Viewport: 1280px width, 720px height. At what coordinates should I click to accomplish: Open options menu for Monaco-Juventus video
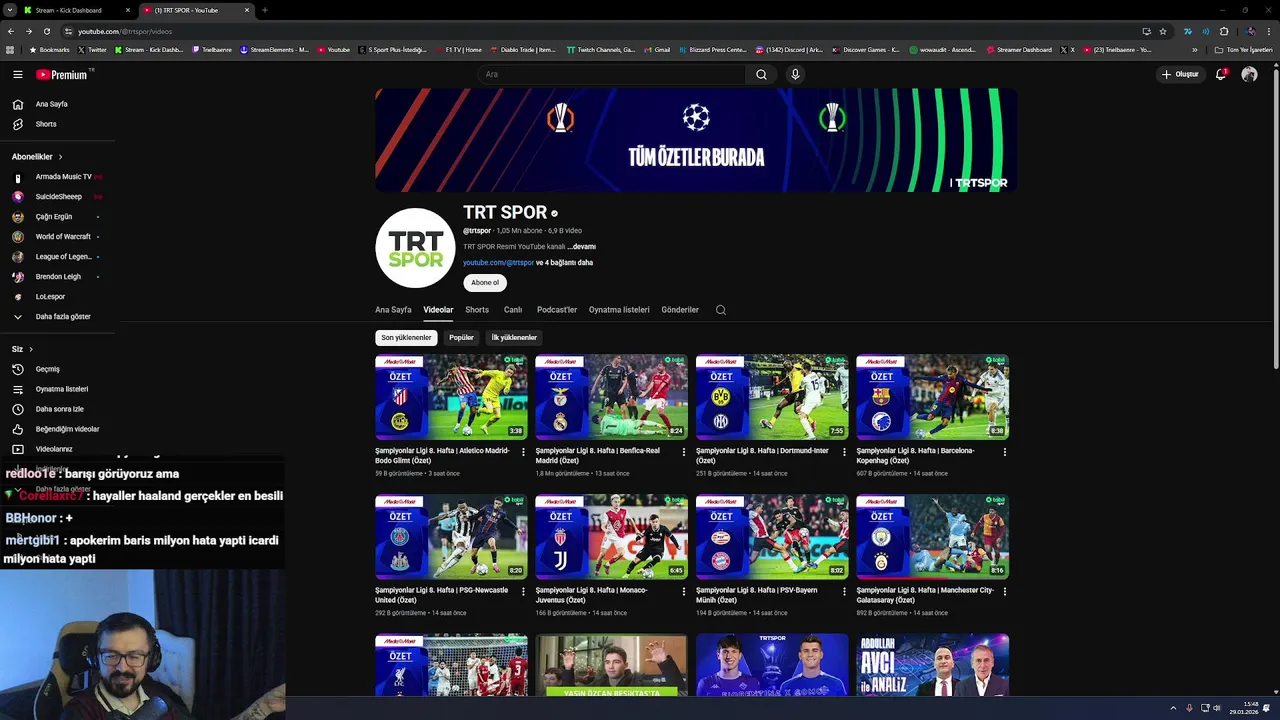pos(684,592)
